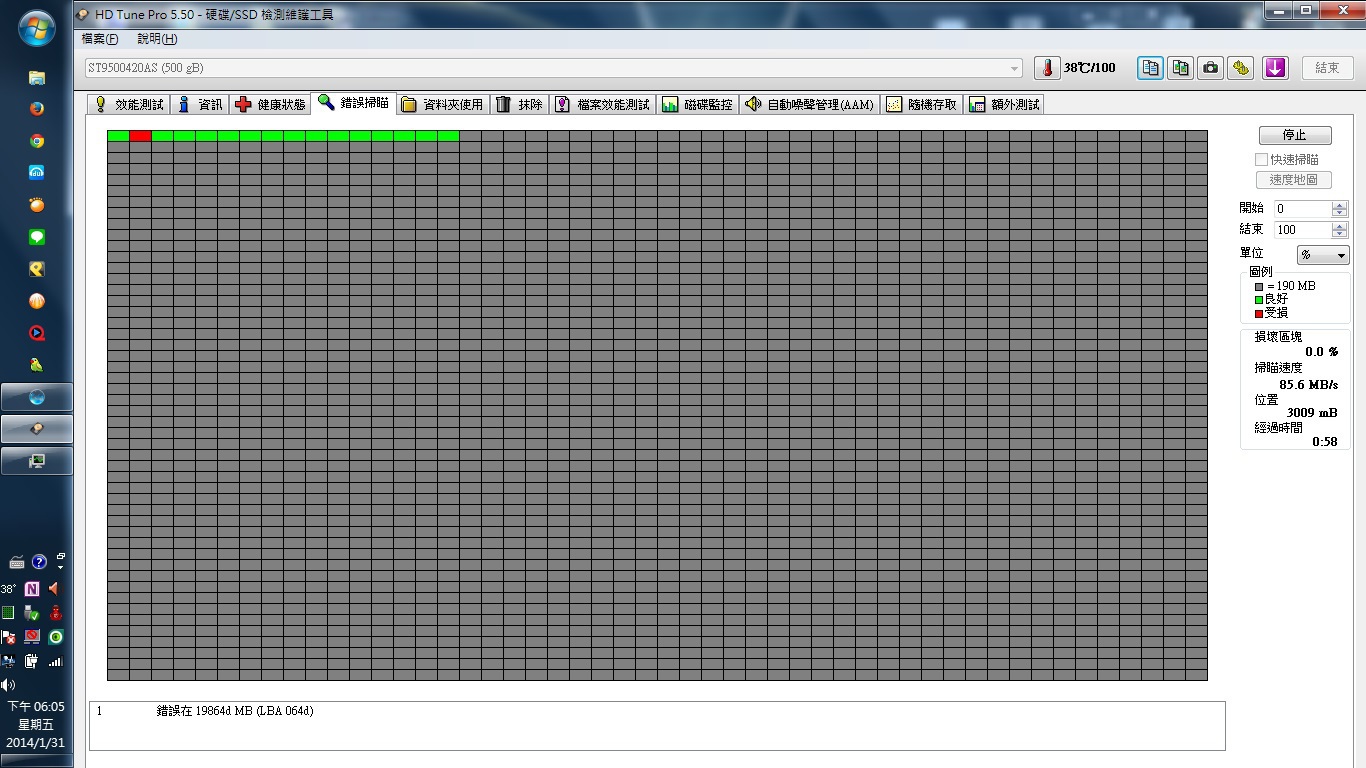1366x768 pixels.
Task: Open the 檔案效能測試 tab
Action: coord(602,104)
